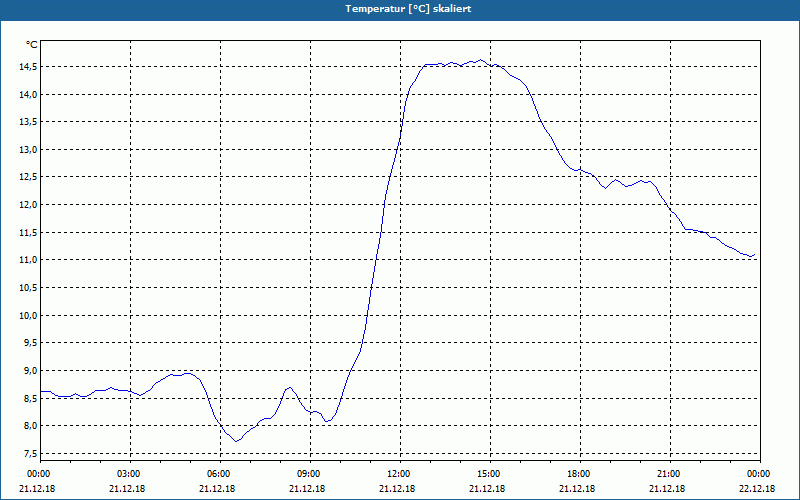The image size is (800, 500).
Task: Click the °C unit label on the axis
Action: (x=32, y=45)
